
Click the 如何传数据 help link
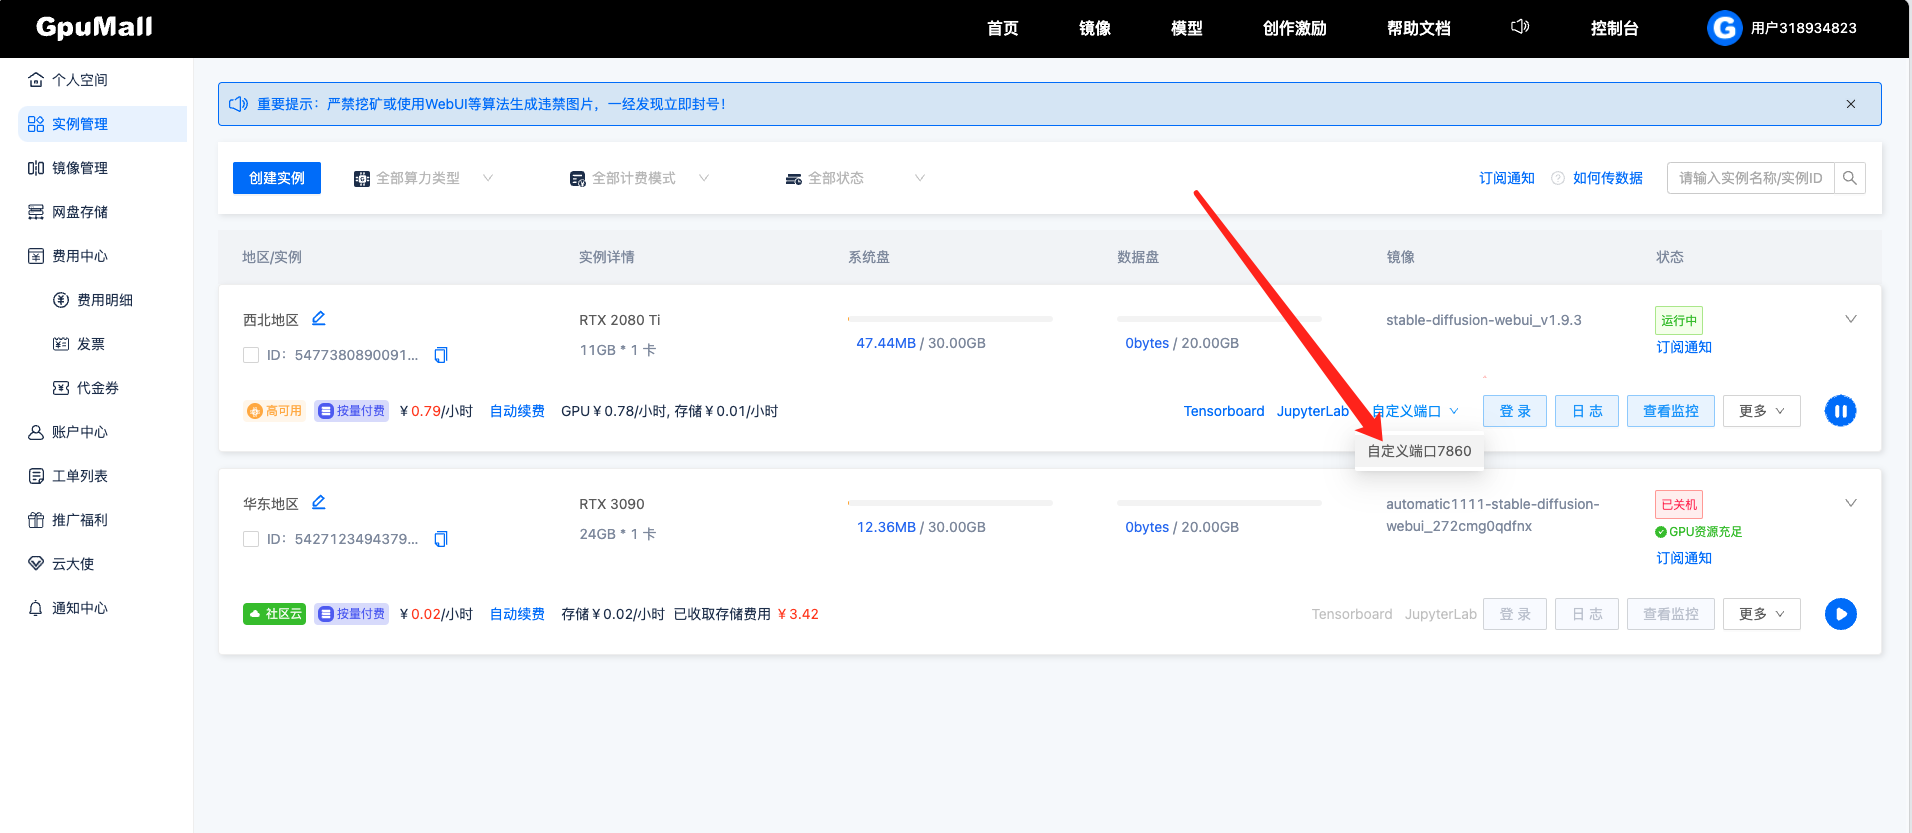(1607, 178)
